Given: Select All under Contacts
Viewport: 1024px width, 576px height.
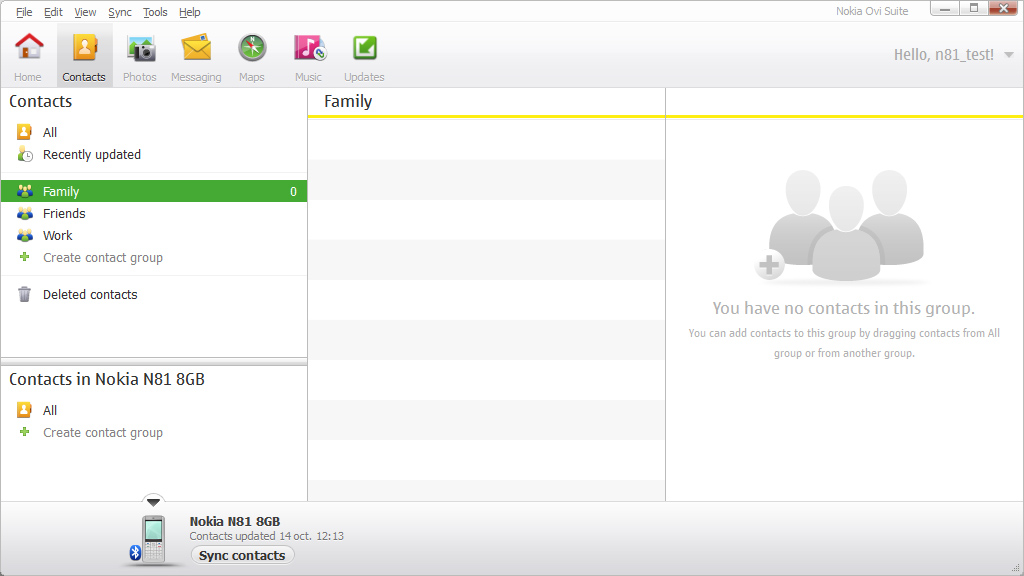Looking at the screenshot, I should [x=50, y=133].
